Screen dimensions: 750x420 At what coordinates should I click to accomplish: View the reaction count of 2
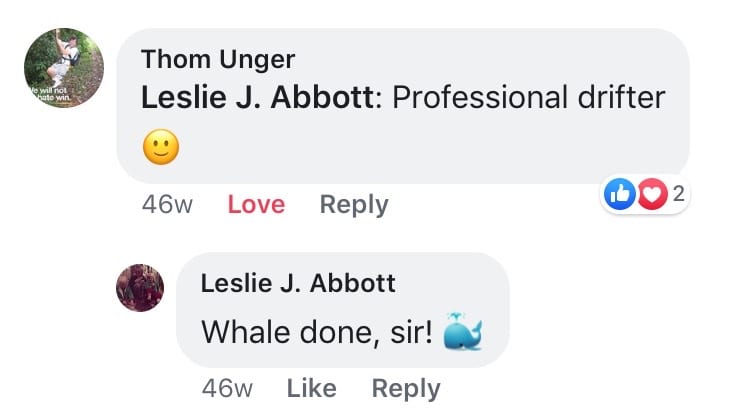tap(679, 195)
